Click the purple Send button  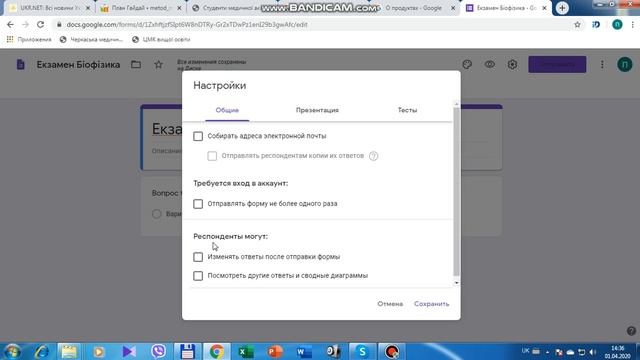point(557,64)
